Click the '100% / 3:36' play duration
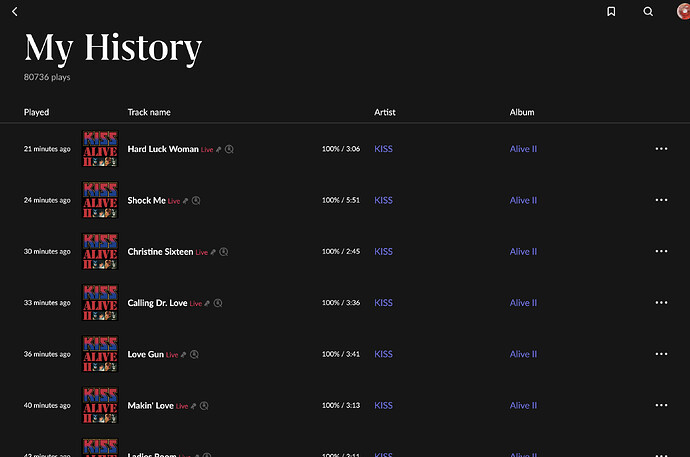Viewport: 690px width, 457px height. point(341,303)
